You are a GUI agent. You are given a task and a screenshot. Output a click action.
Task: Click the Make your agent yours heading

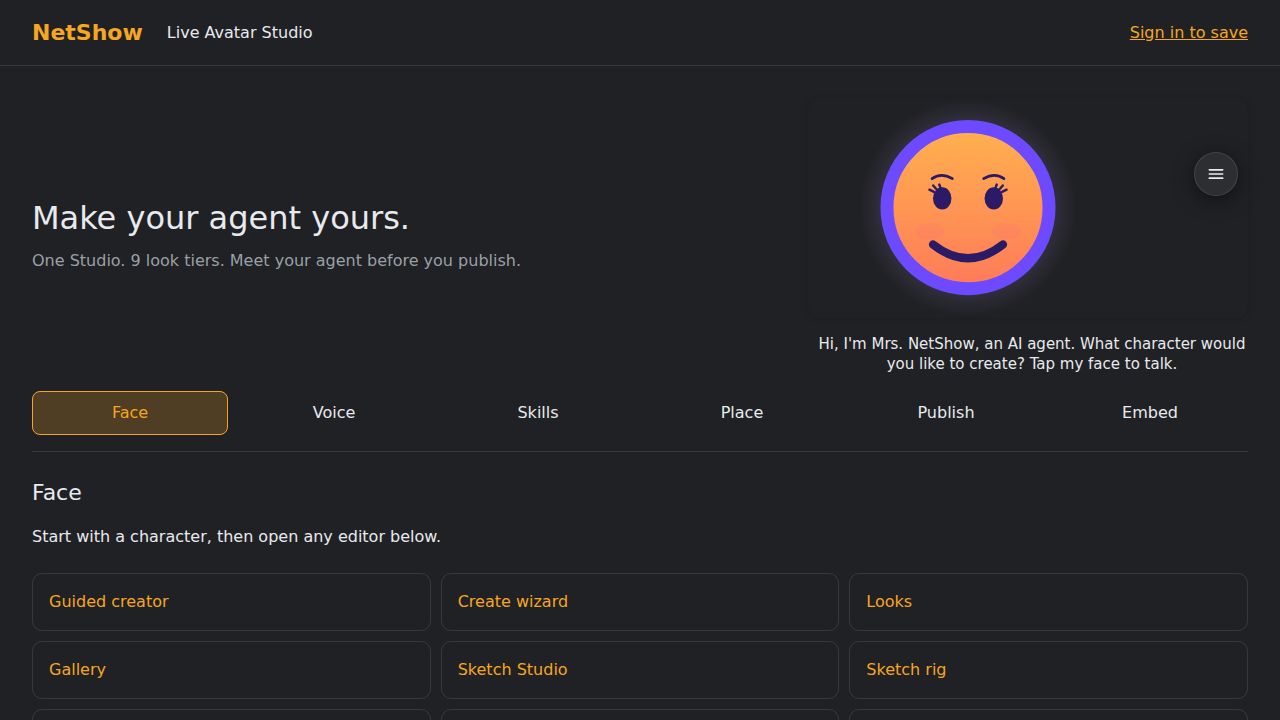pyautogui.click(x=221, y=218)
